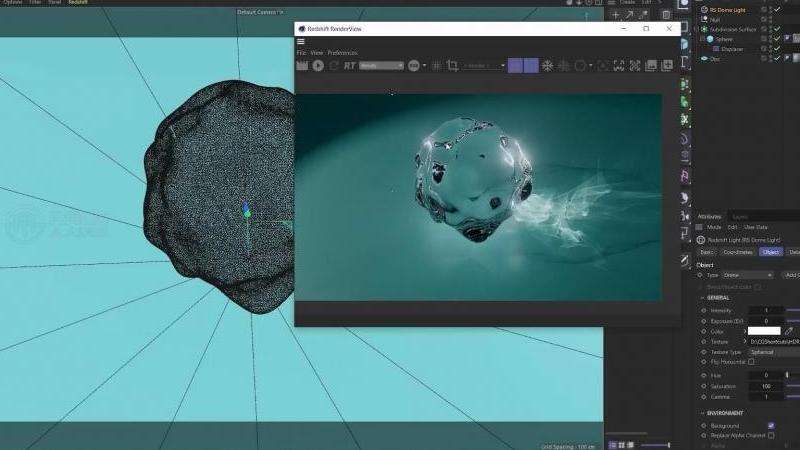Collapse the Subdivision Surface hierarchy
800x450 pixels.
tap(697, 29)
